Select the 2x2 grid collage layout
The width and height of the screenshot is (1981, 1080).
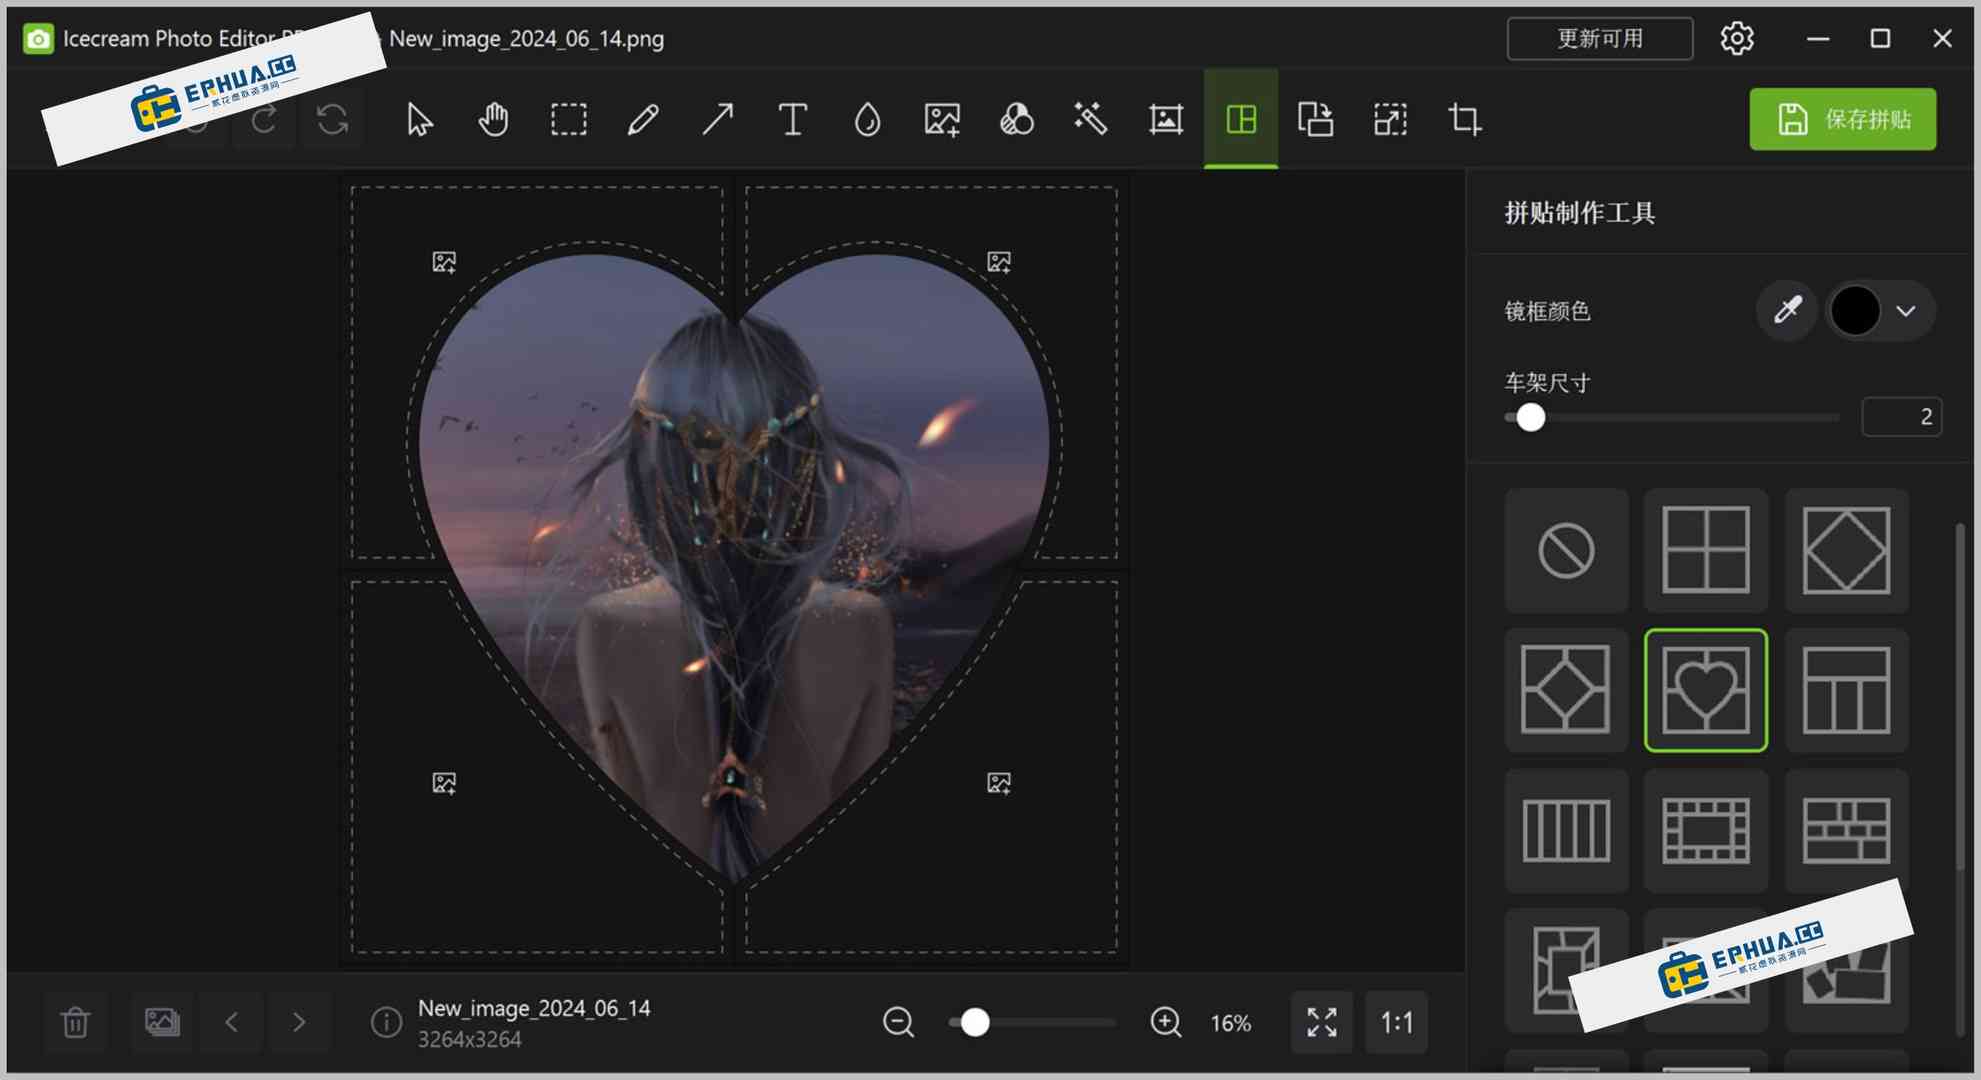click(1706, 551)
